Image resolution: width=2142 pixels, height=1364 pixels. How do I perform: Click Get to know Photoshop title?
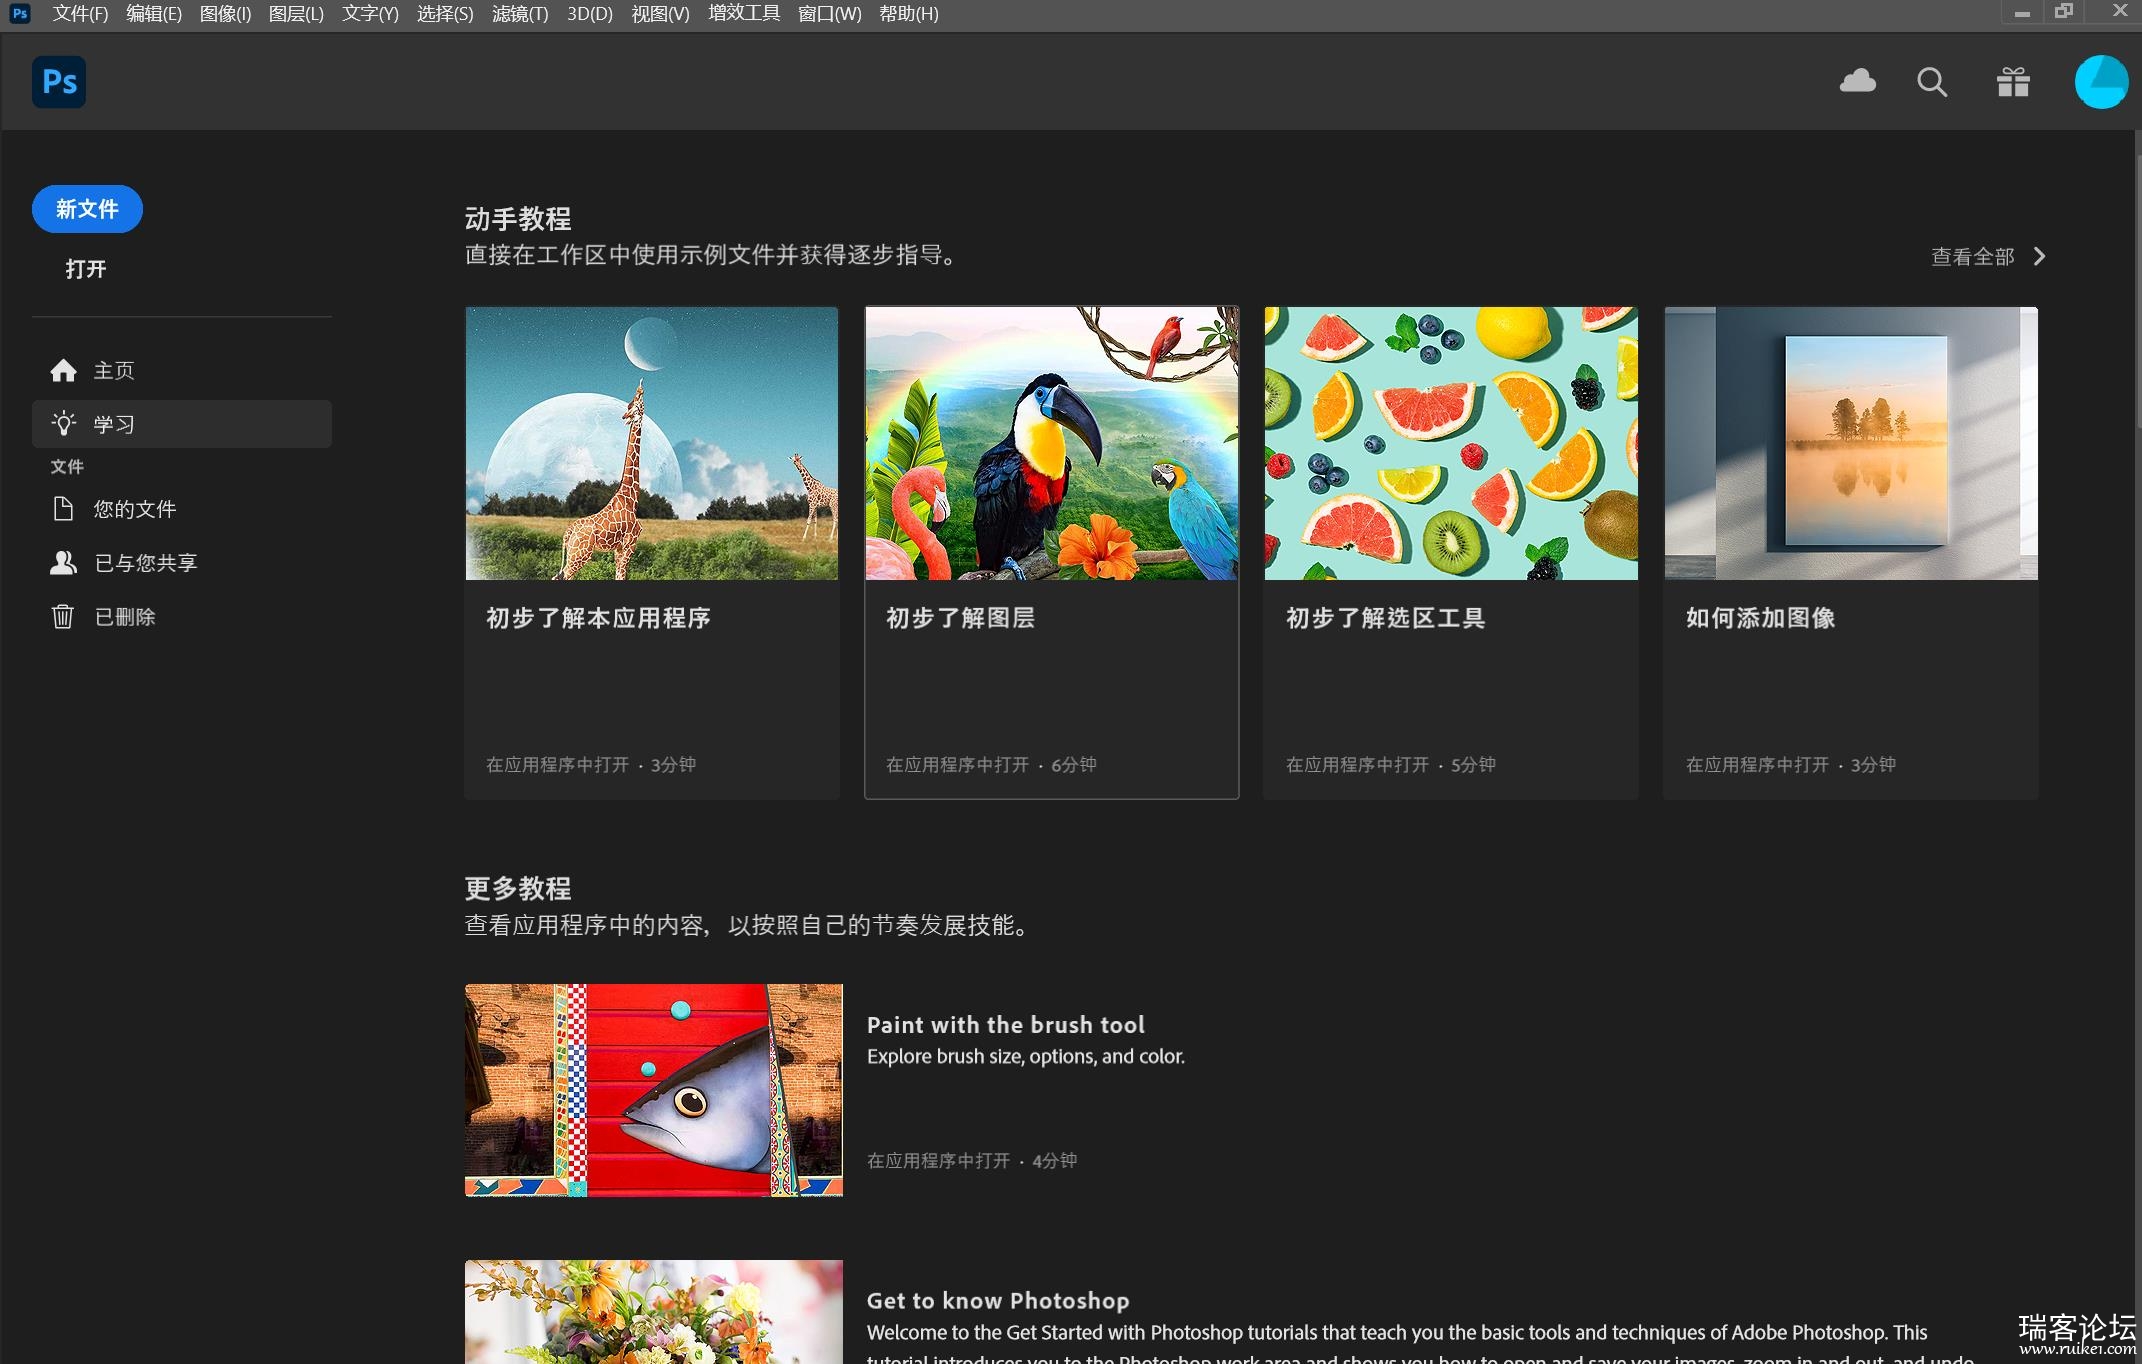pyautogui.click(x=998, y=1301)
